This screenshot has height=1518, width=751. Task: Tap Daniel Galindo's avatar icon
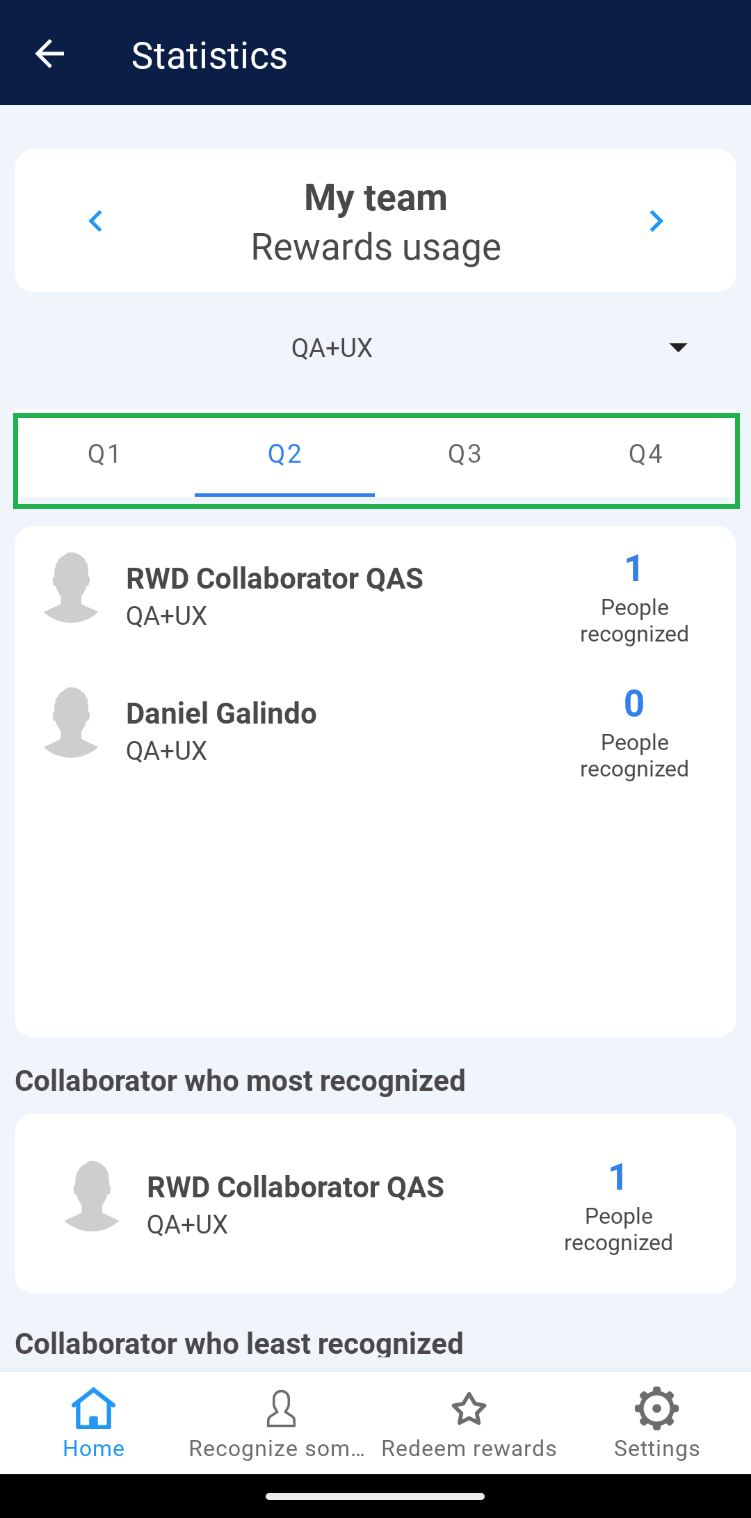tap(71, 722)
